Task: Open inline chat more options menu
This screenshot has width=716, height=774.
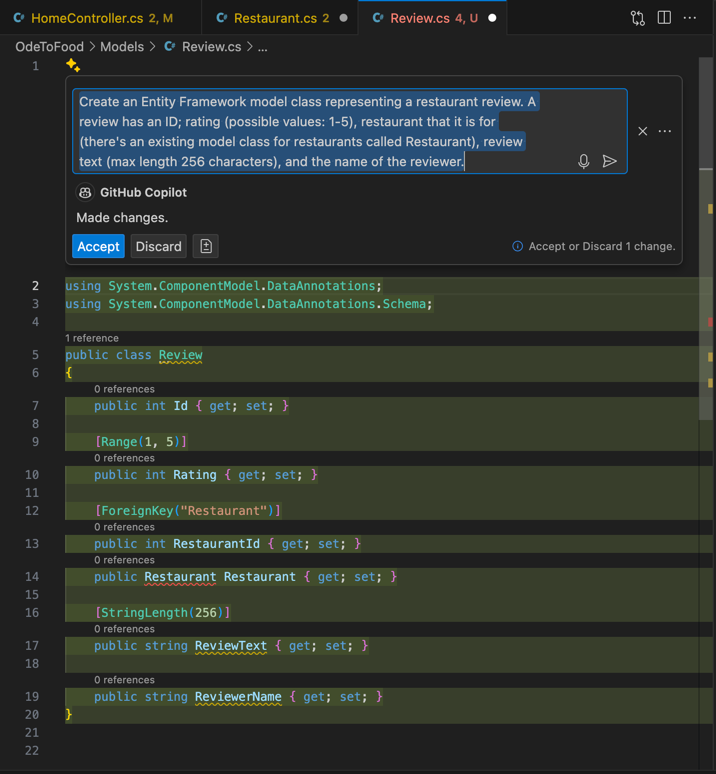Action: point(665,131)
